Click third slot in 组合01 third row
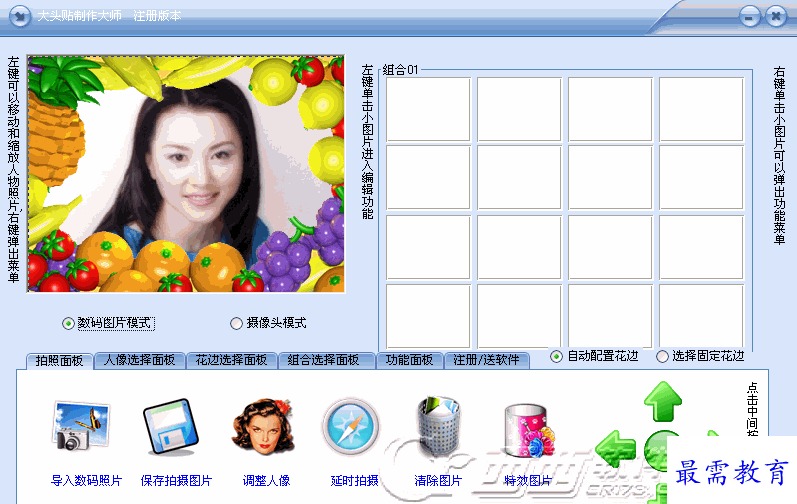 click(610, 247)
